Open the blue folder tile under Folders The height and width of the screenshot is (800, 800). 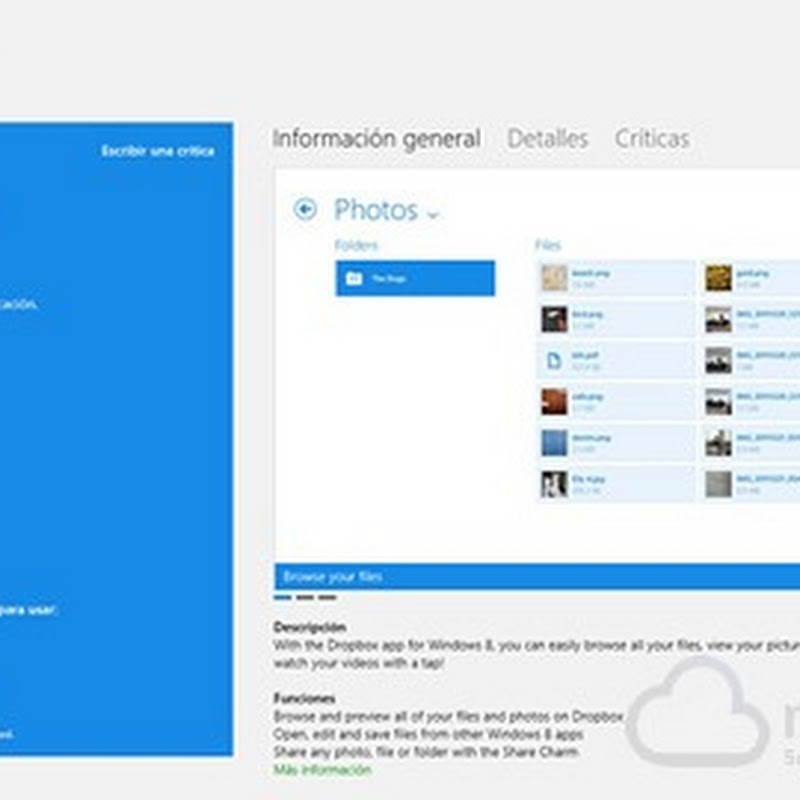415,278
